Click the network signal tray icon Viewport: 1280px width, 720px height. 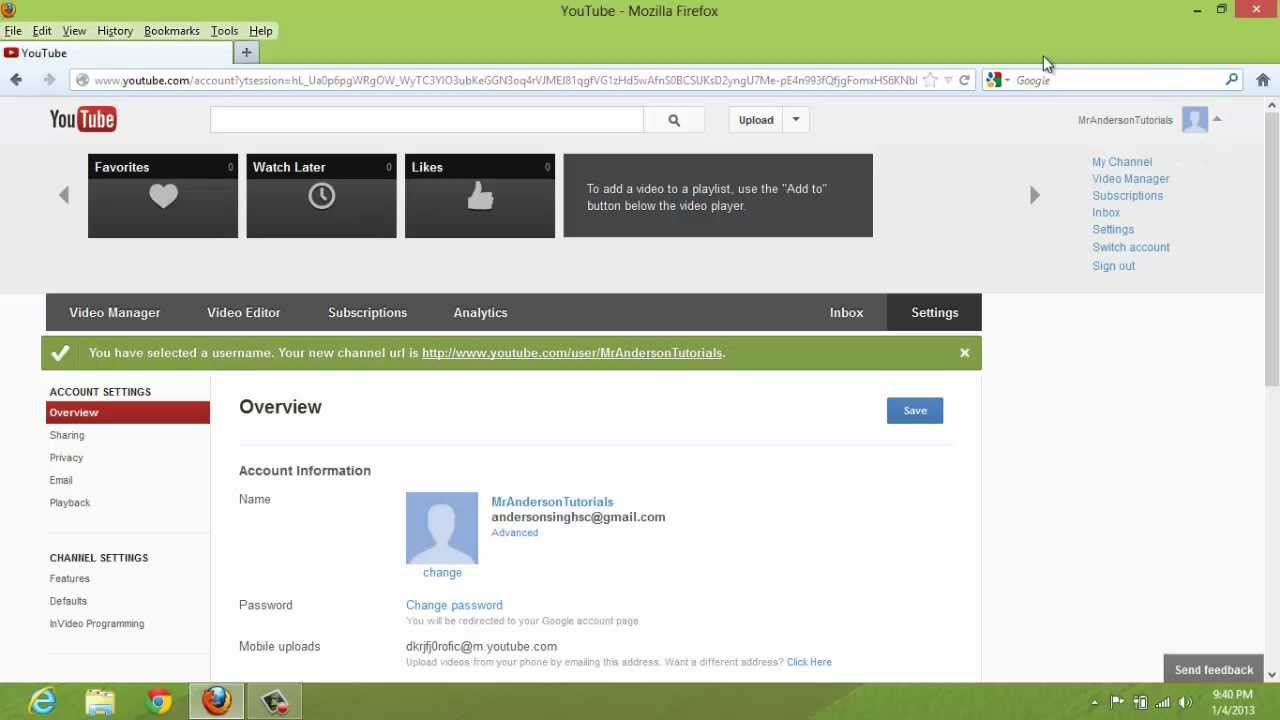[x=1163, y=702]
